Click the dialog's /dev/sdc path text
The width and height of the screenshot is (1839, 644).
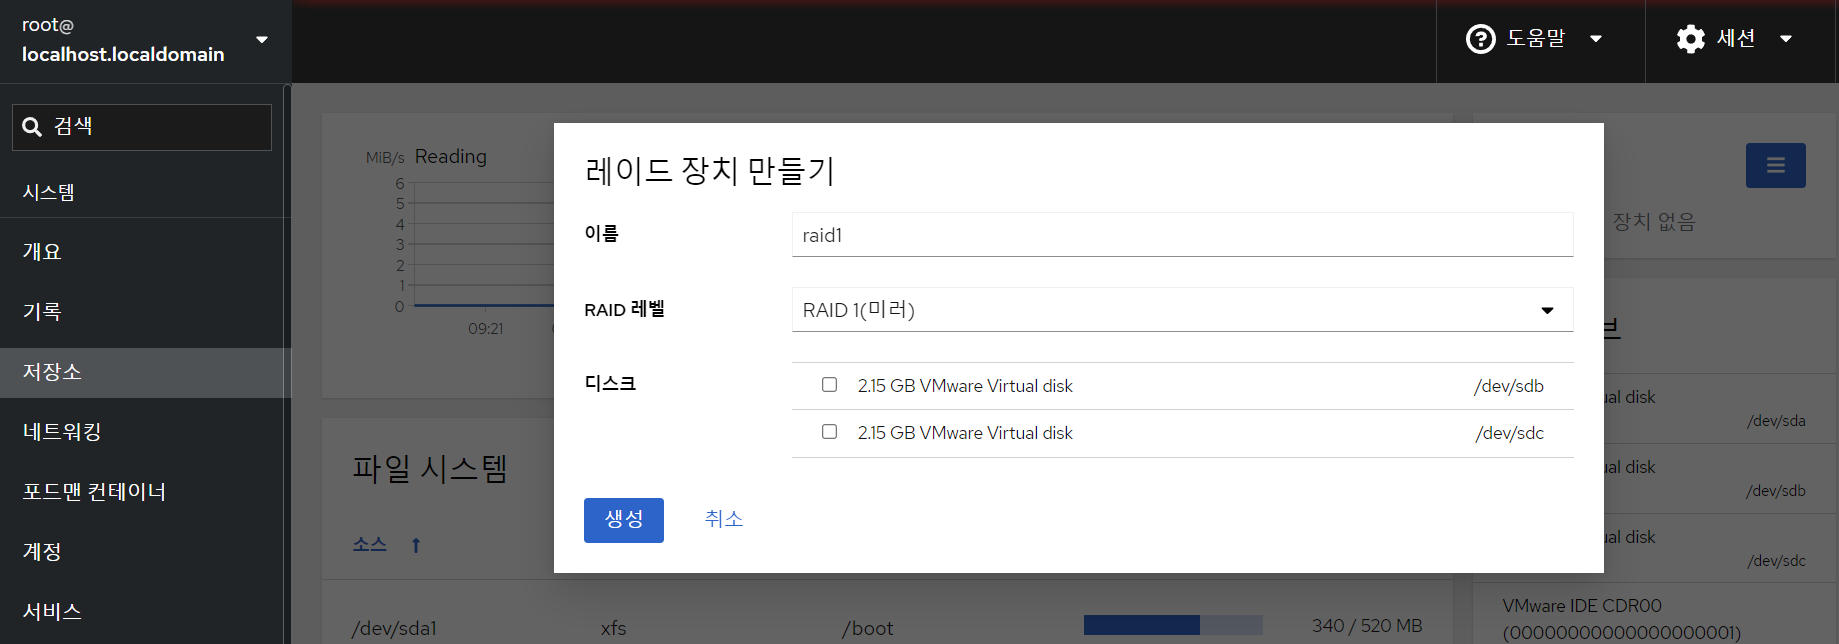pyautogui.click(x=1509, y=433)
